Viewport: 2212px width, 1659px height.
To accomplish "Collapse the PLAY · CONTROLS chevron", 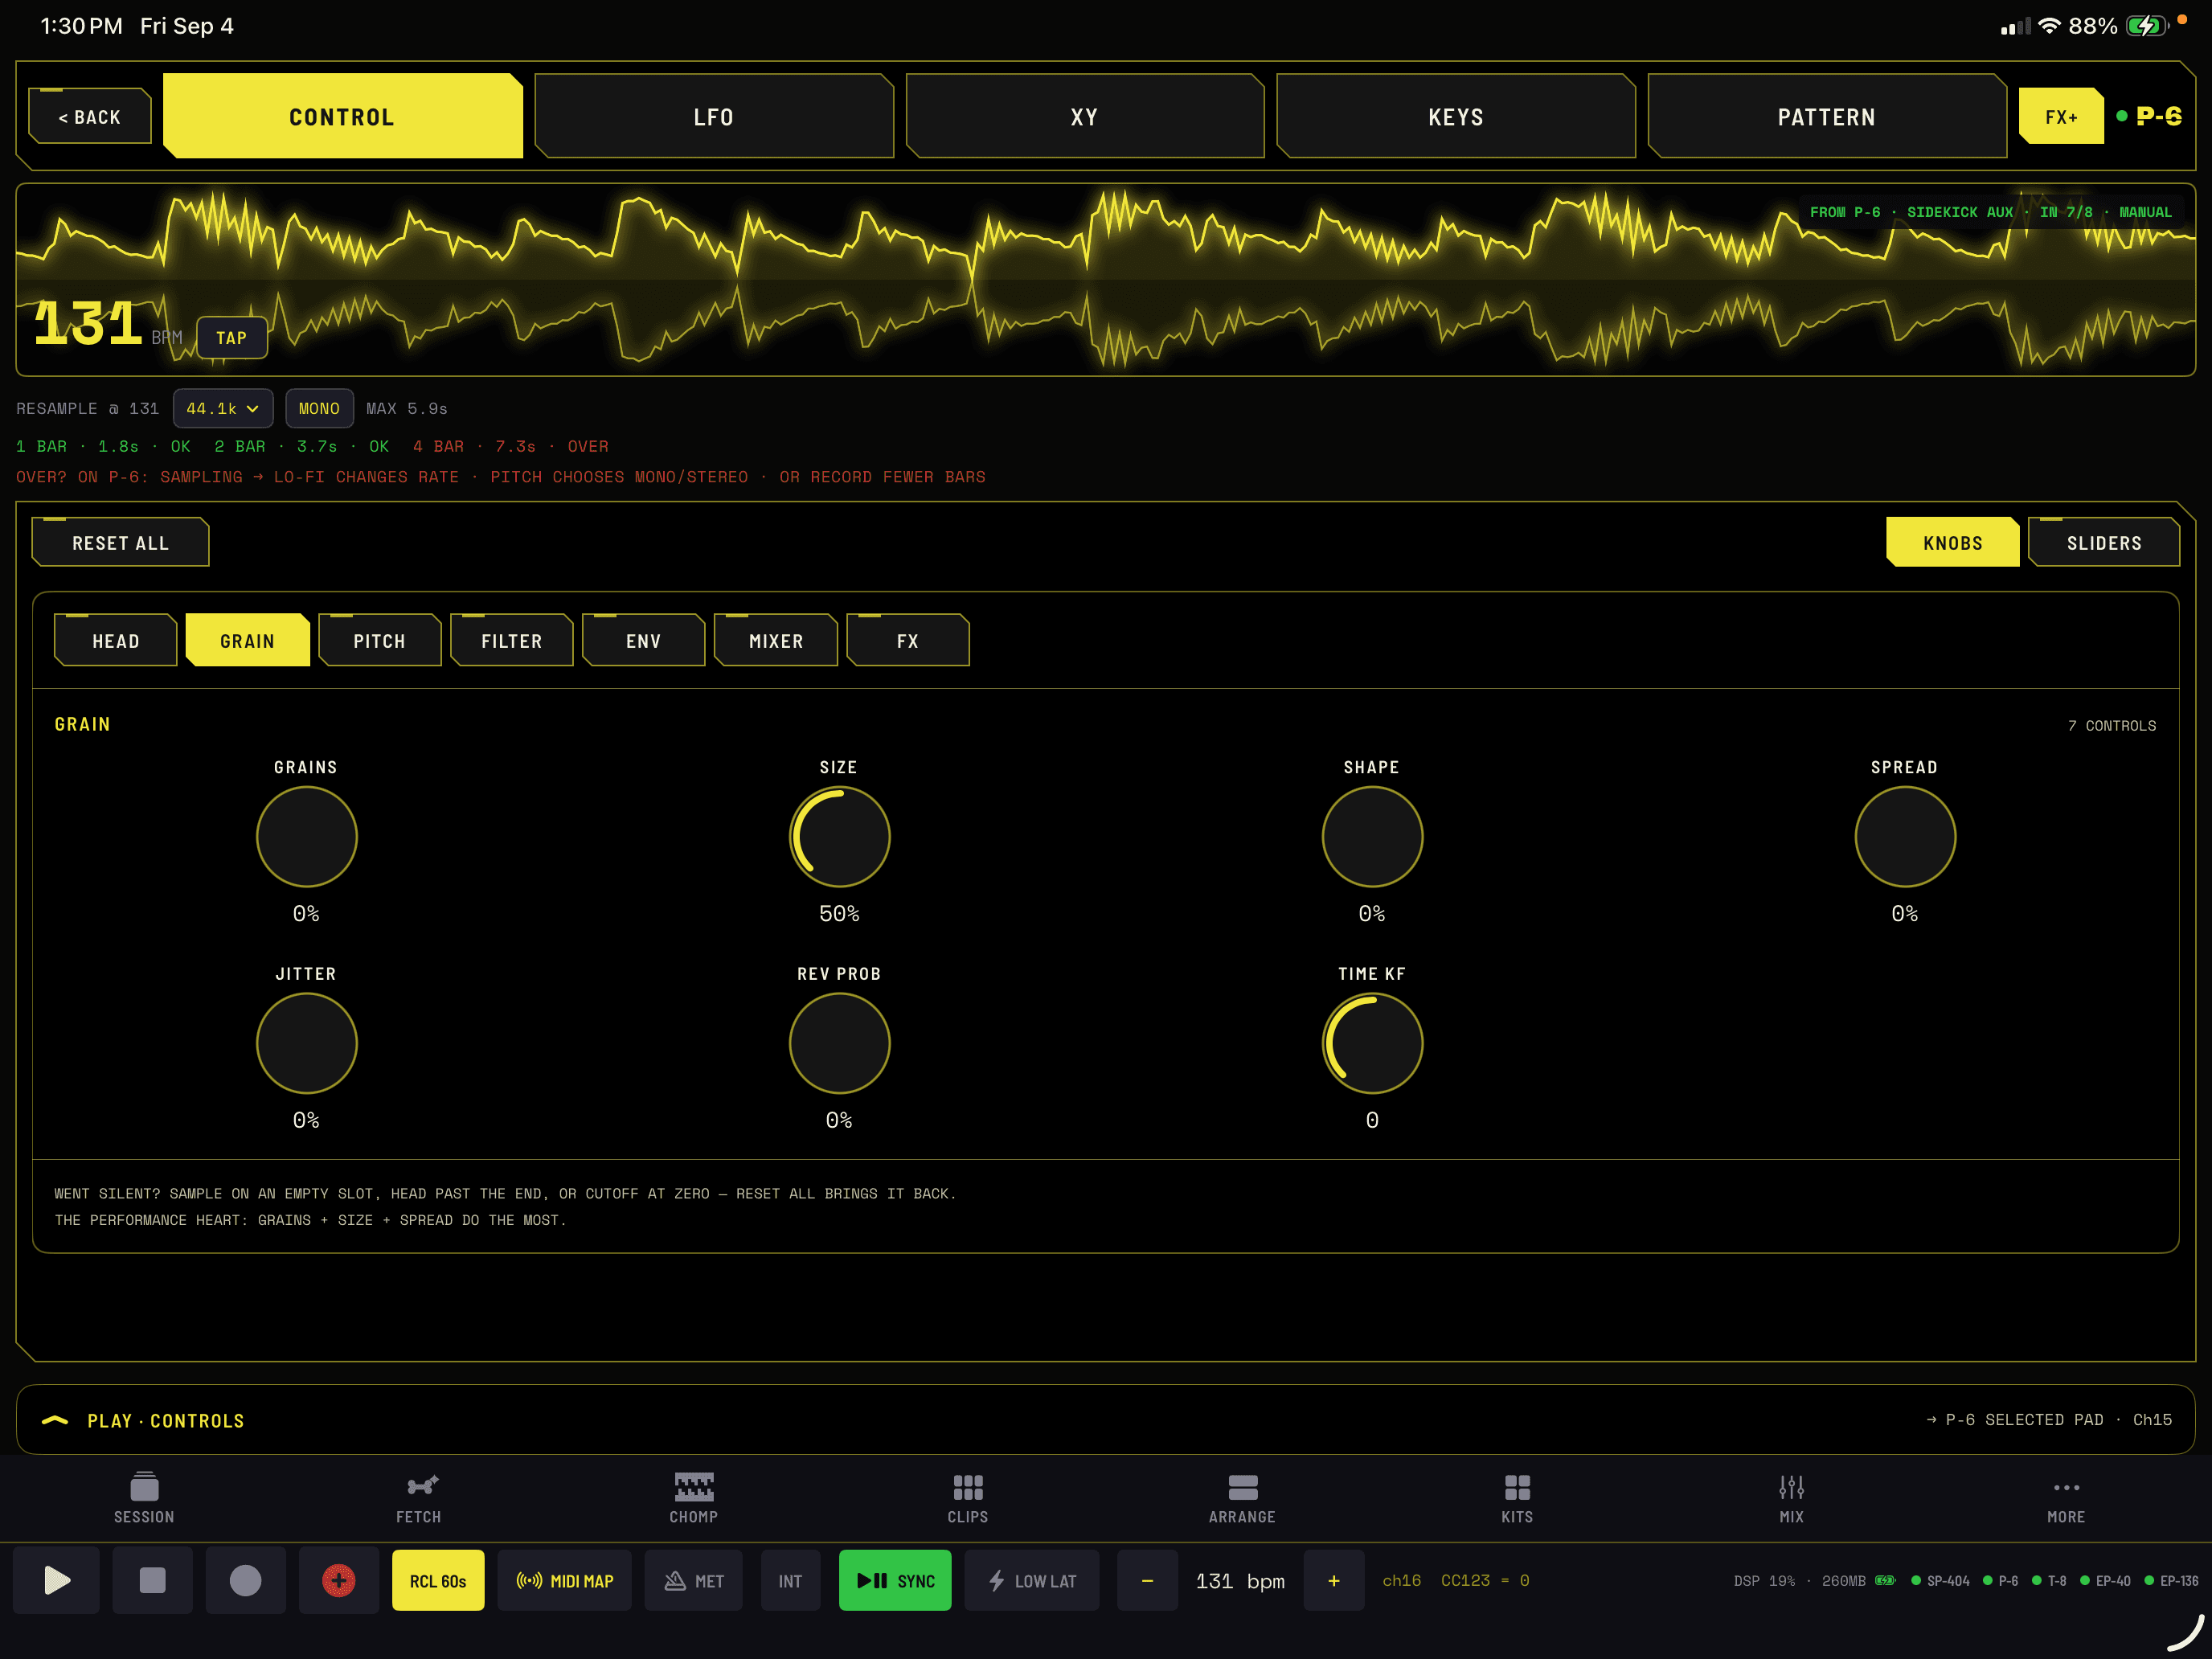I will (55, 1420).
